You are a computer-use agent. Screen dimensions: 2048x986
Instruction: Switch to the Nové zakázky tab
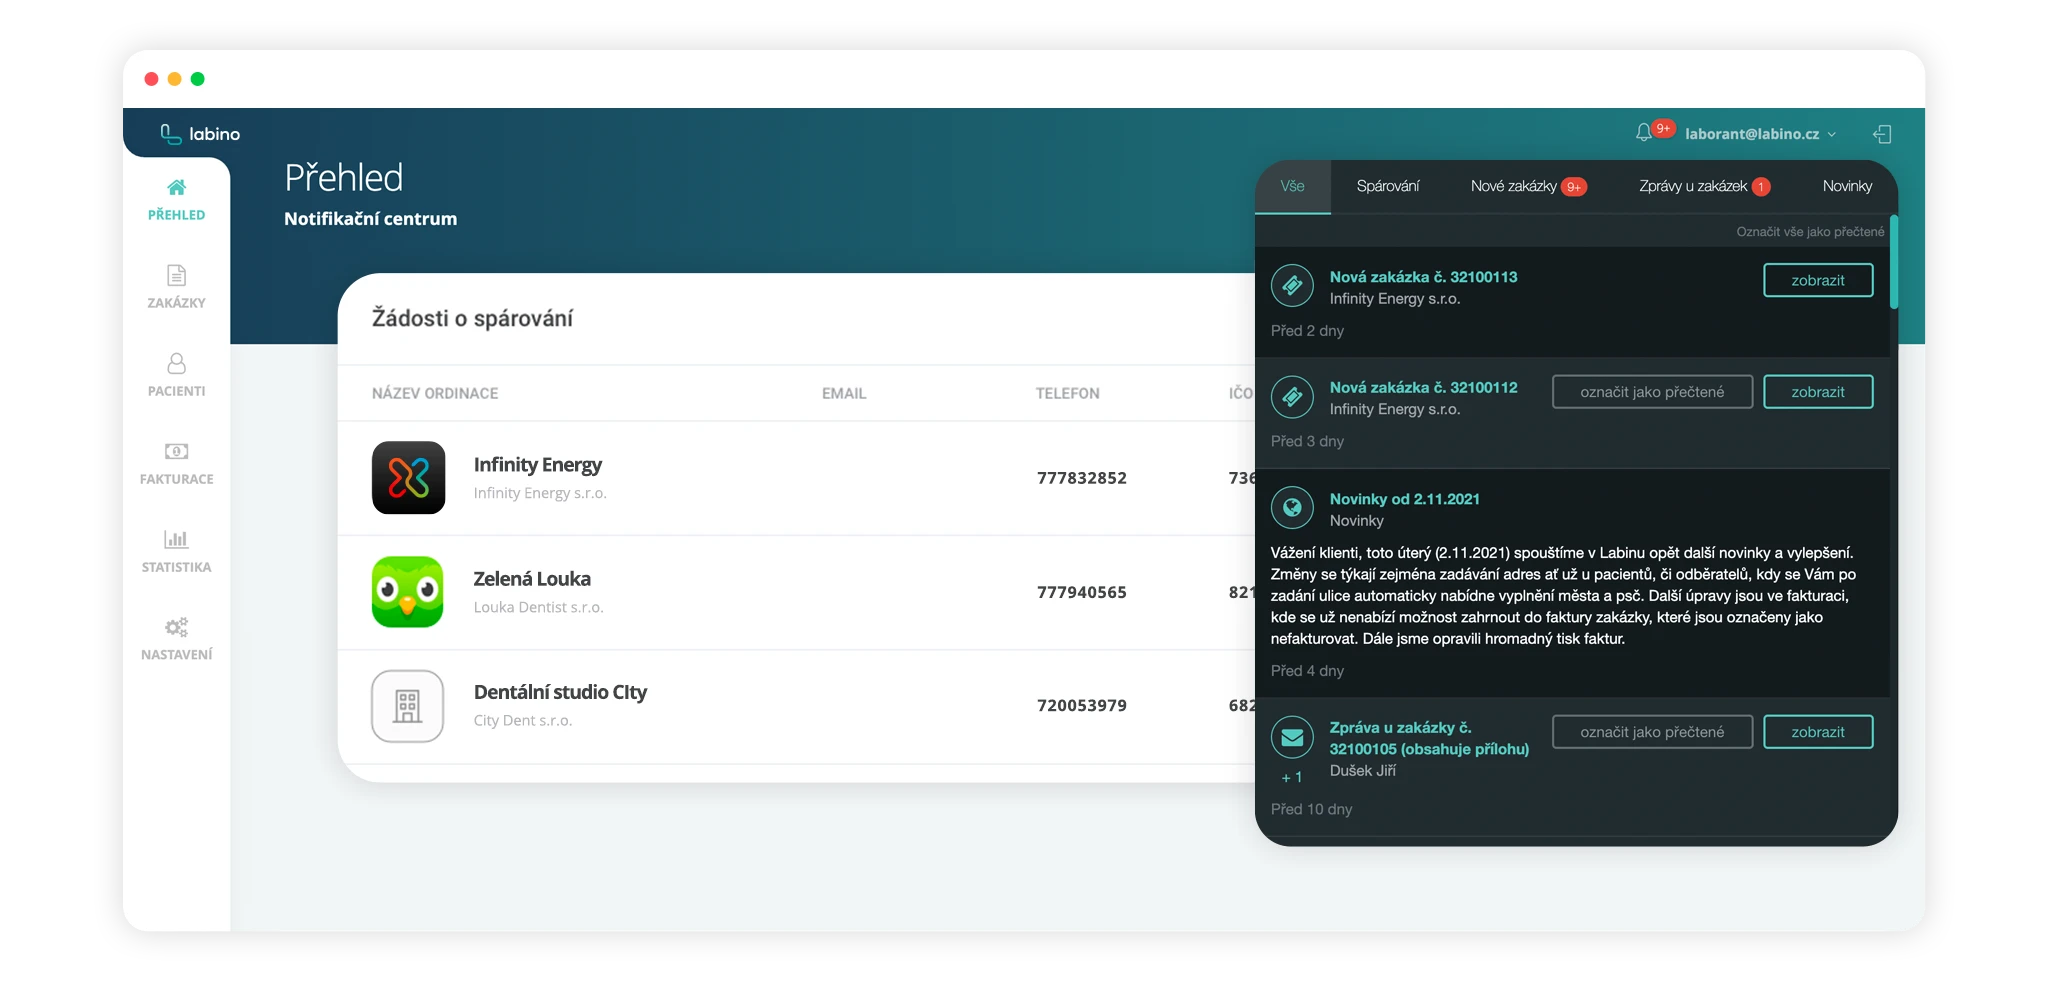pos(1528,187)
